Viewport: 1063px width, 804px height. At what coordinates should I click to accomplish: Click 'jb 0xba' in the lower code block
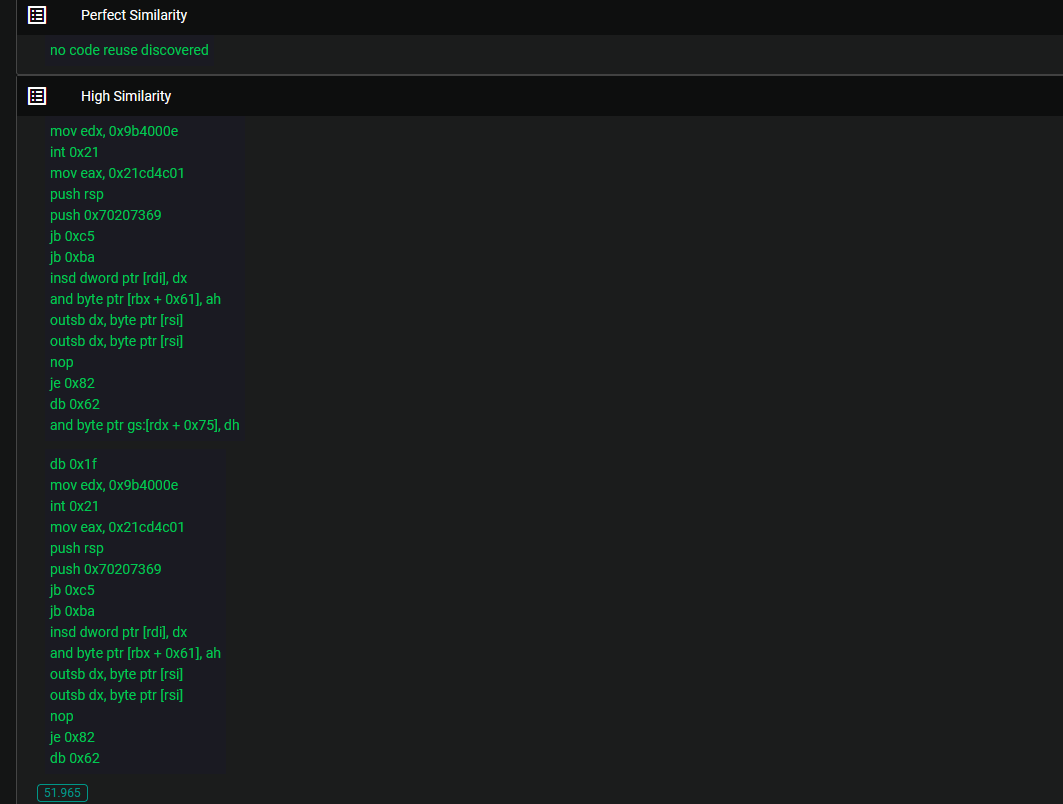(72, 611)
